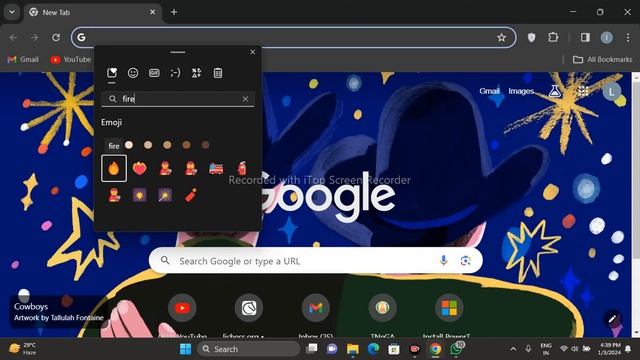Insert the fireworks emoji
640x360 pixels.
pyautogui.click(x=140, y=195)
